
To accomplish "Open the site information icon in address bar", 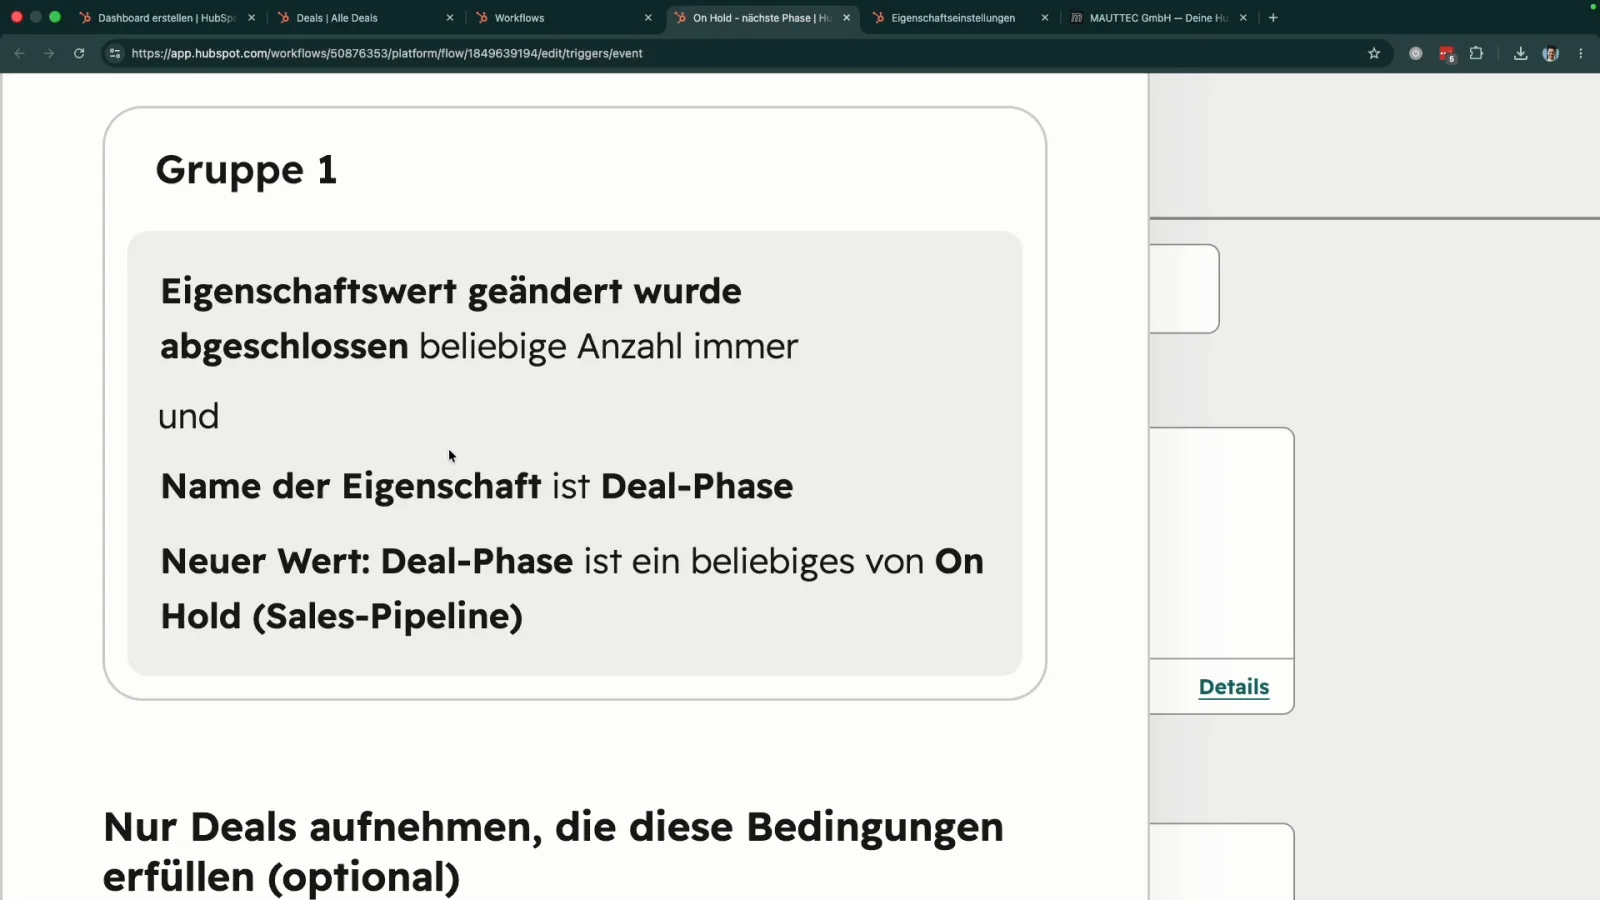I will tap(115, 53).
